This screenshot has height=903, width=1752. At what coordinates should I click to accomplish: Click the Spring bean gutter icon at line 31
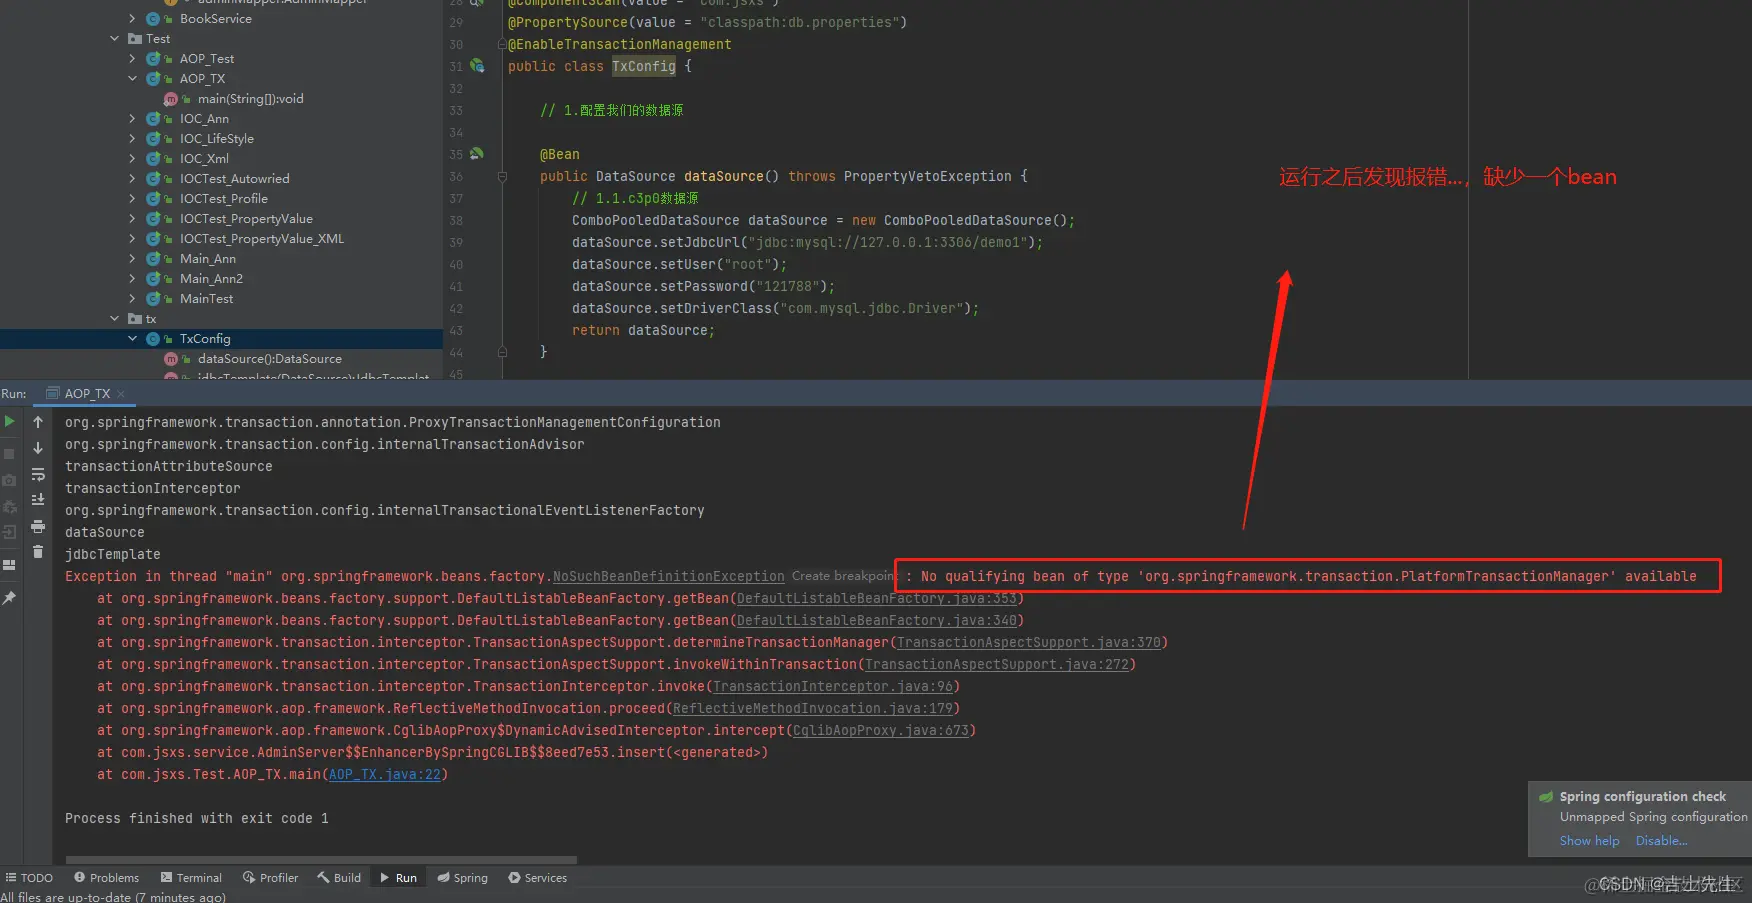point(477,66)
